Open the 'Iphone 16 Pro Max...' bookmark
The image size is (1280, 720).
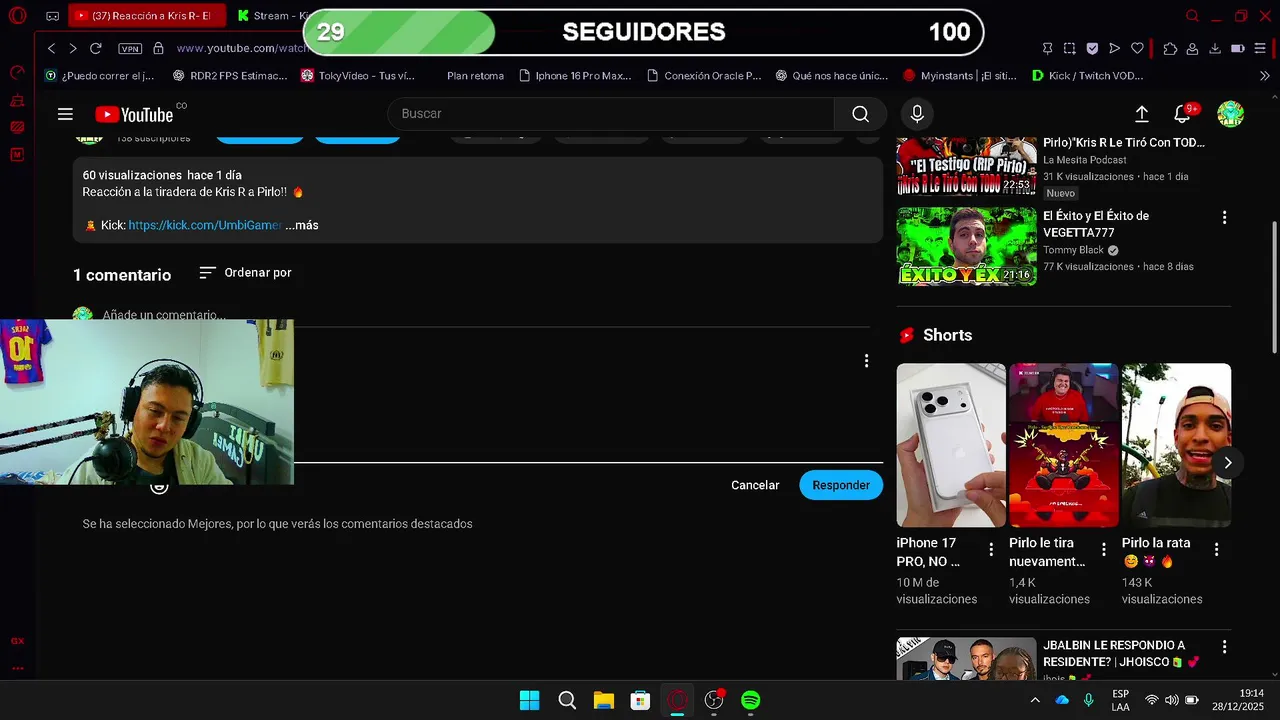[575, 75]
